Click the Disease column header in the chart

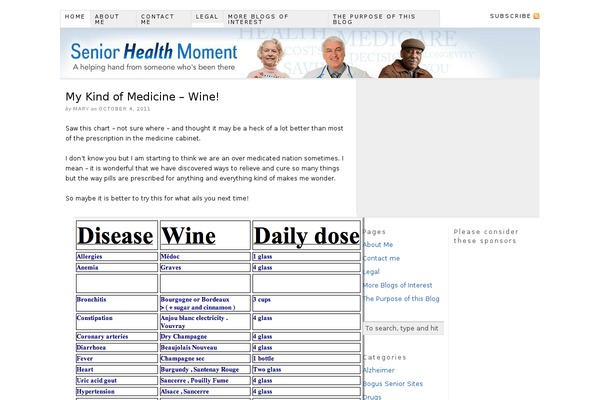click(x=117, y=235)
